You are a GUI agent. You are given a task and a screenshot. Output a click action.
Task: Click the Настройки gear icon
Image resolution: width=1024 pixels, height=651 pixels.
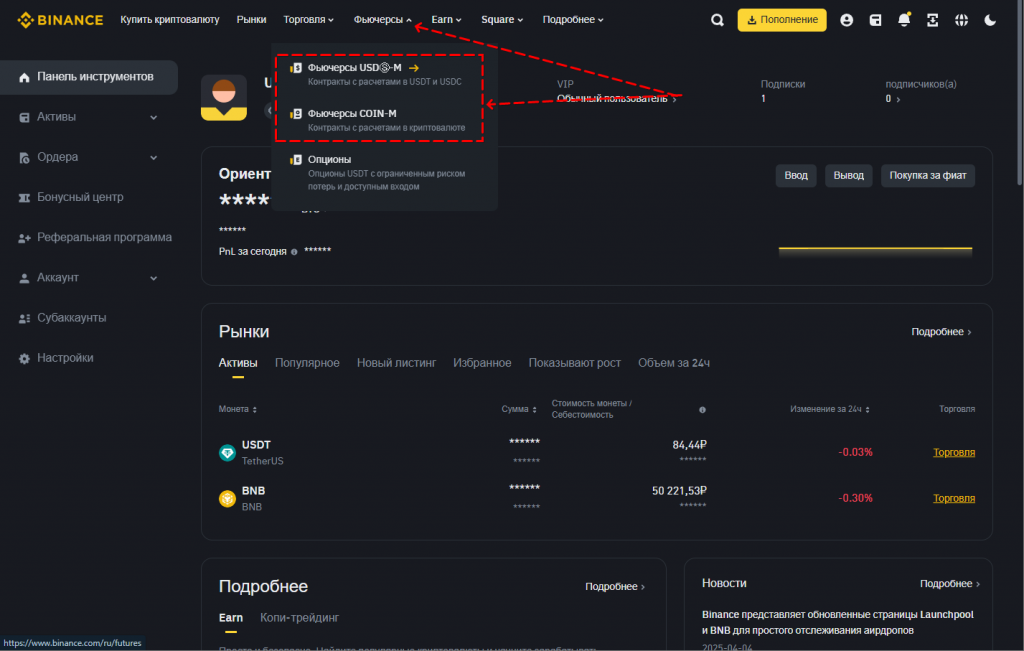24,358
